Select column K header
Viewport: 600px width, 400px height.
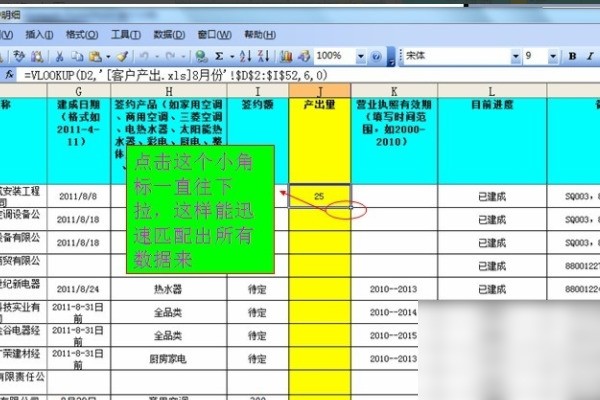(394, 91)
